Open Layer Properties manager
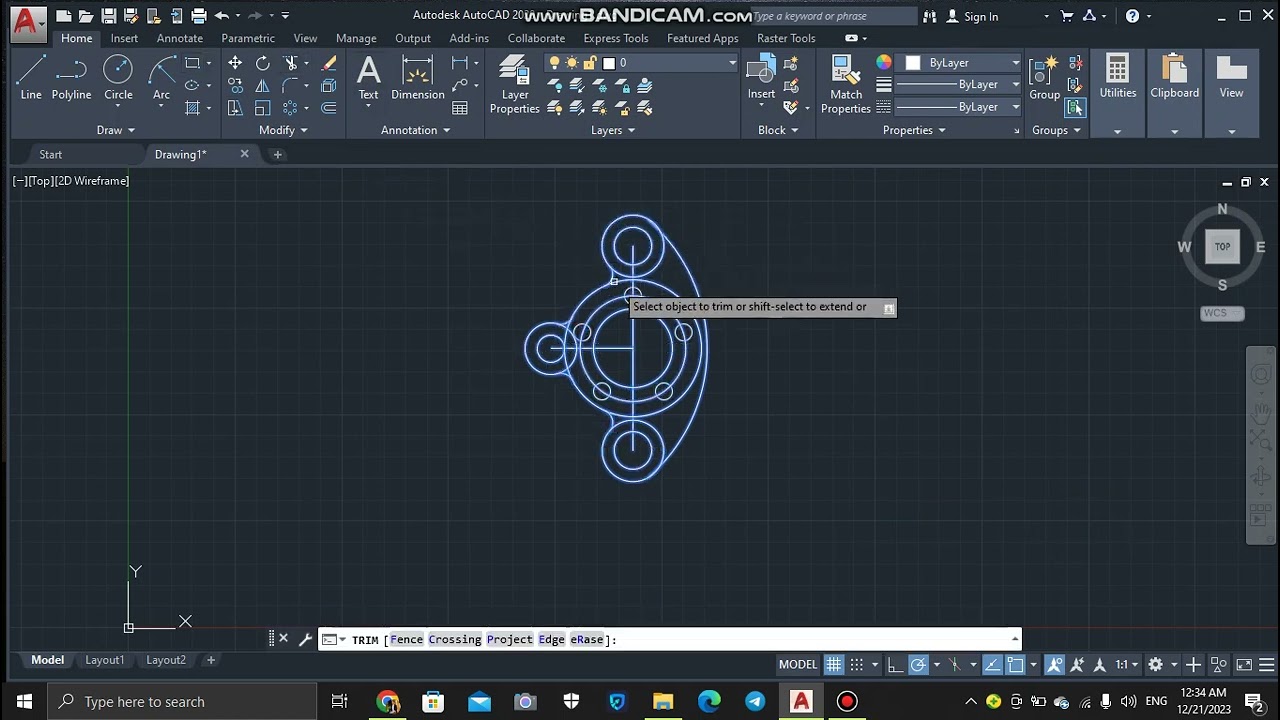 point(515,85)
